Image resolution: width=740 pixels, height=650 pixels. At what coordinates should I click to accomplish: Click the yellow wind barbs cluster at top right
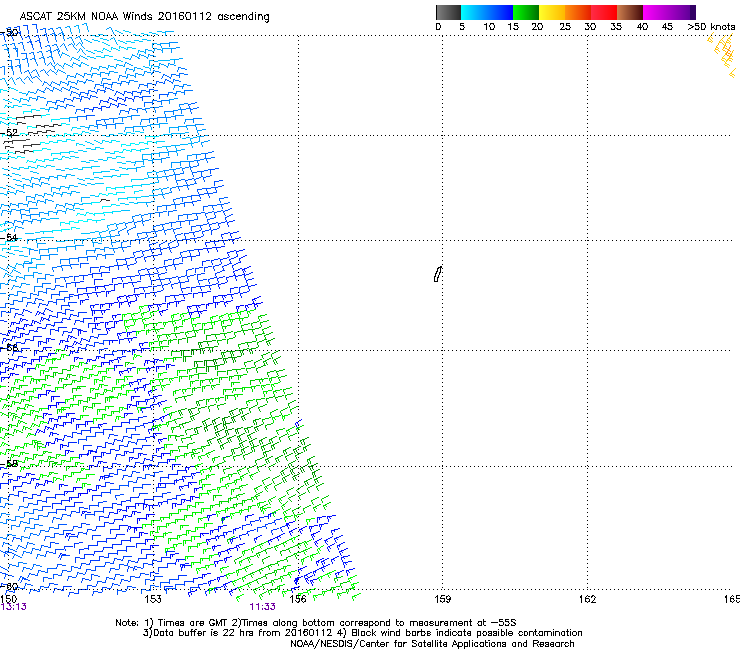(723, 55)
